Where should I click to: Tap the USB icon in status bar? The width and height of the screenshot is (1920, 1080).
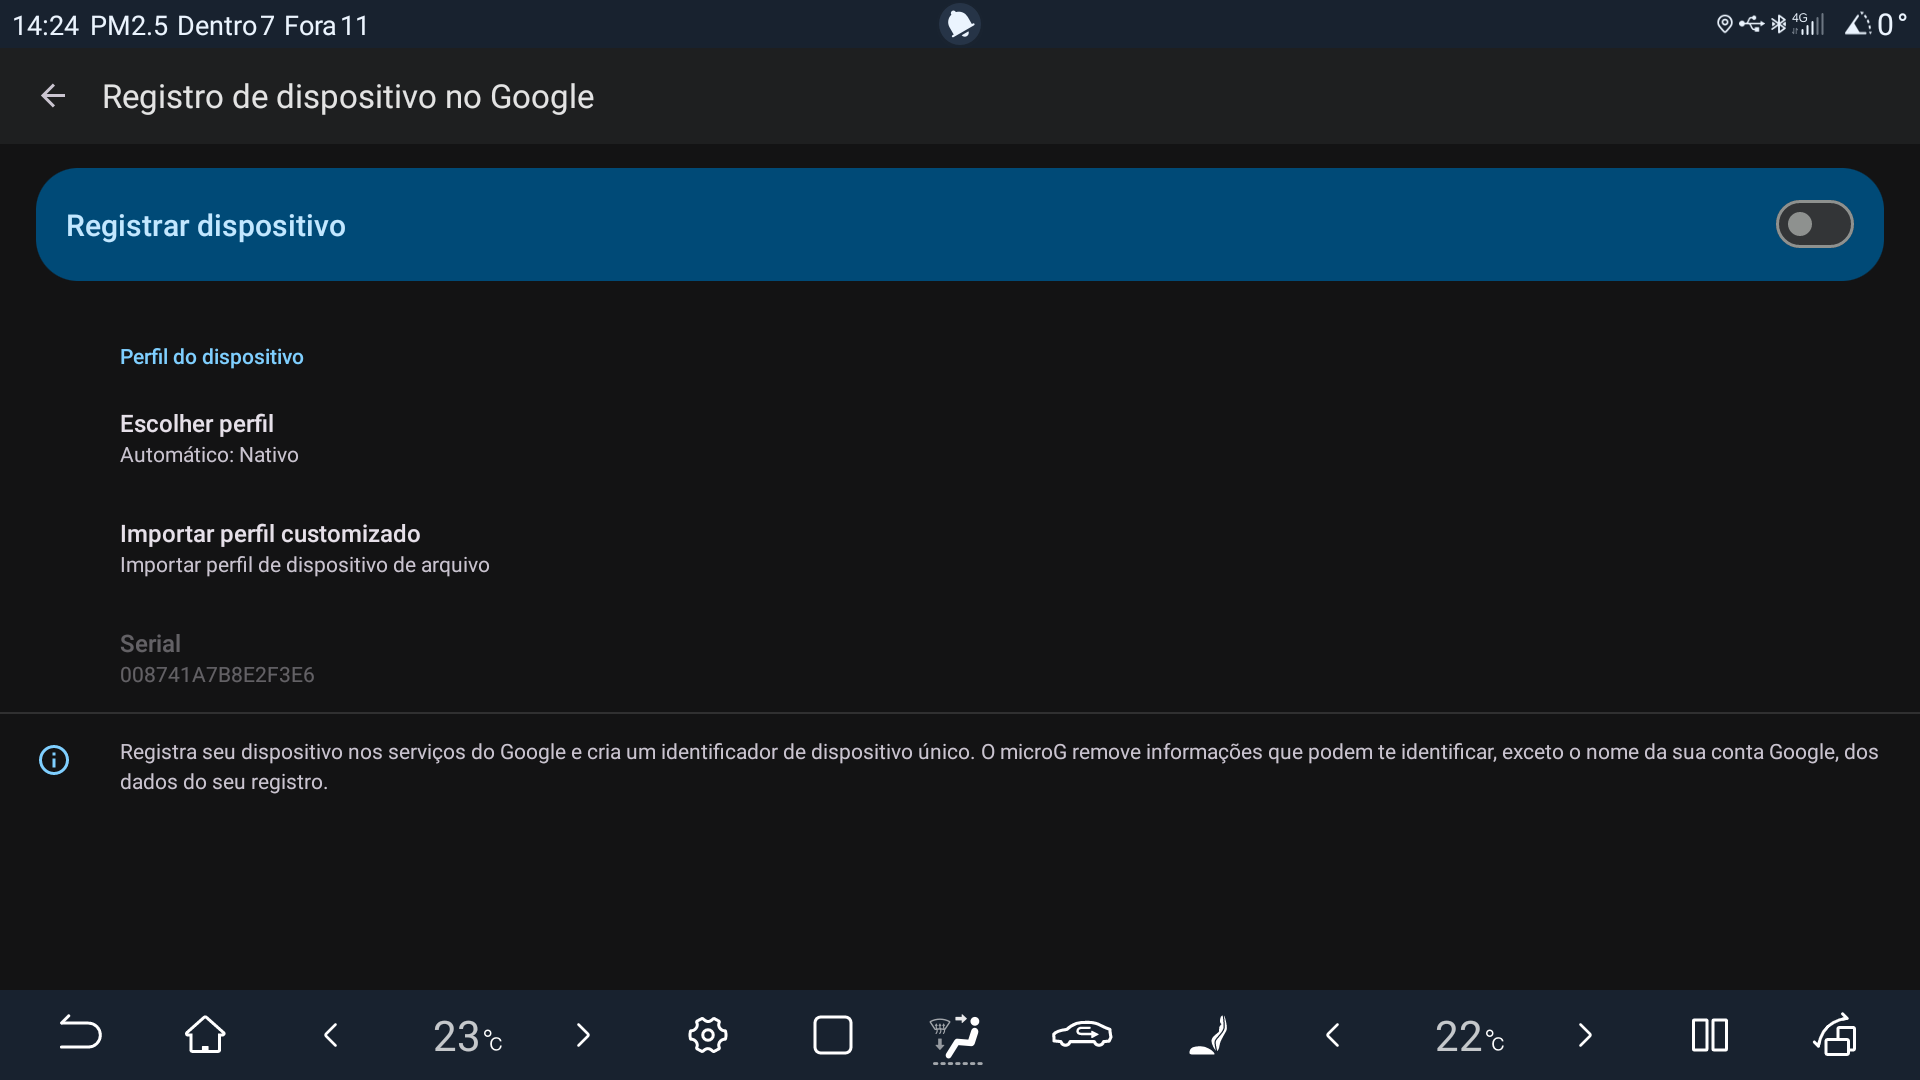(x=1751, y=24)
